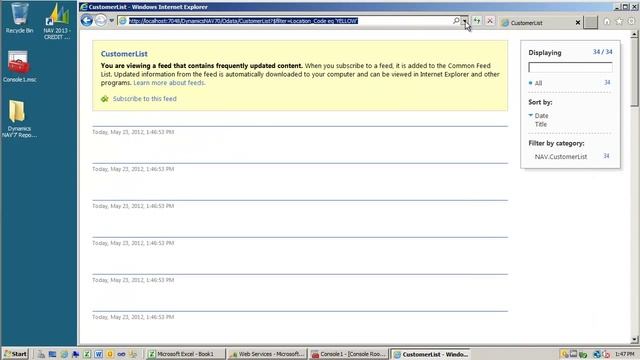Open the NAV 2013 CREDIT desktop shortcut
The height and width of the screenshot is (360, 640).
point(57,21)
